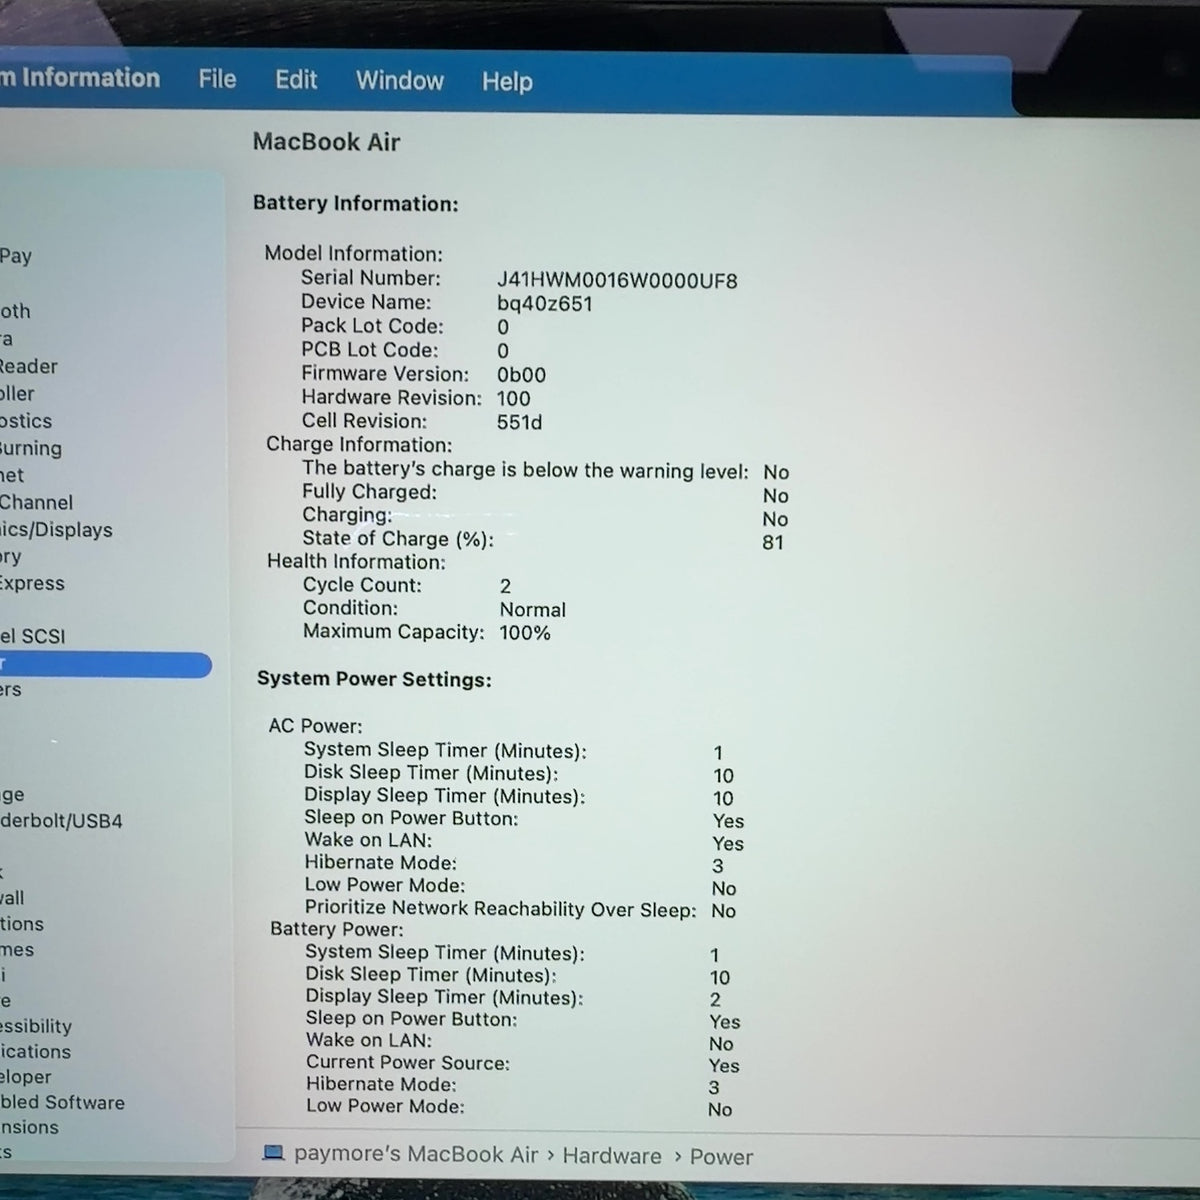Click the "Current Power Source:" label
Screen dimensions: 1200x1200
coord(408,1062)
